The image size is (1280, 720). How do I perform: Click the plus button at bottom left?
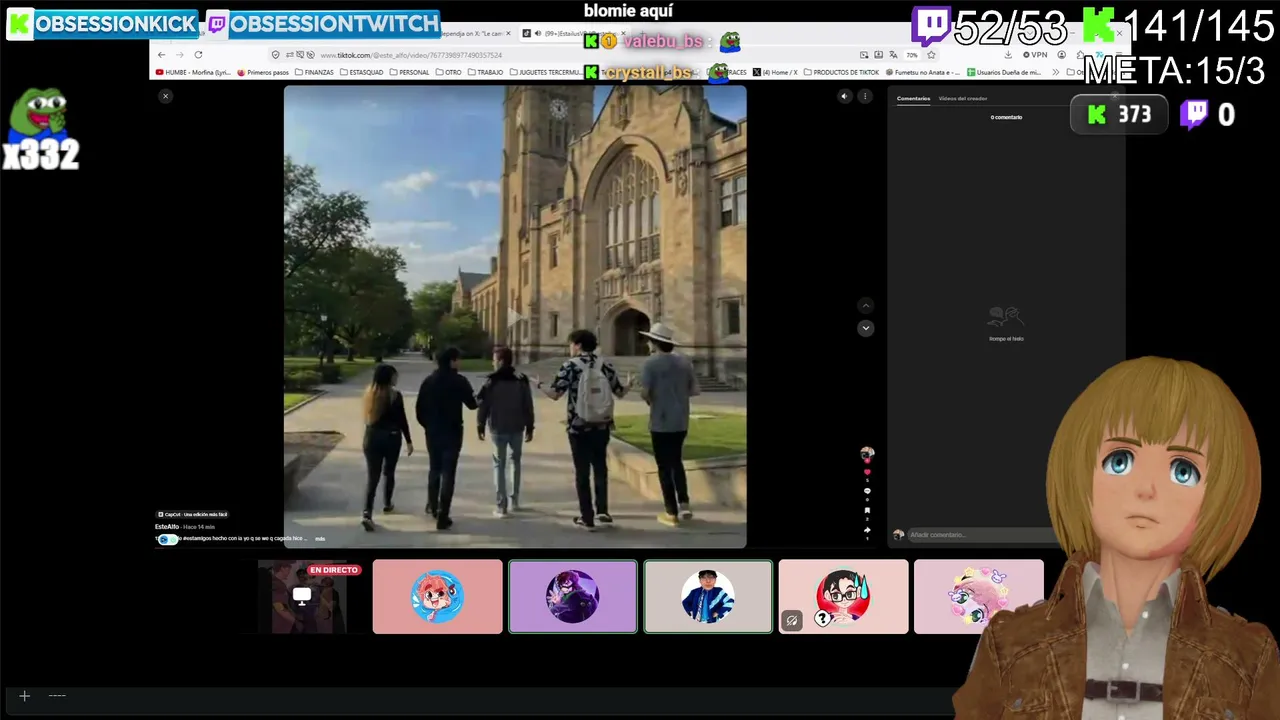click(25, 696)
